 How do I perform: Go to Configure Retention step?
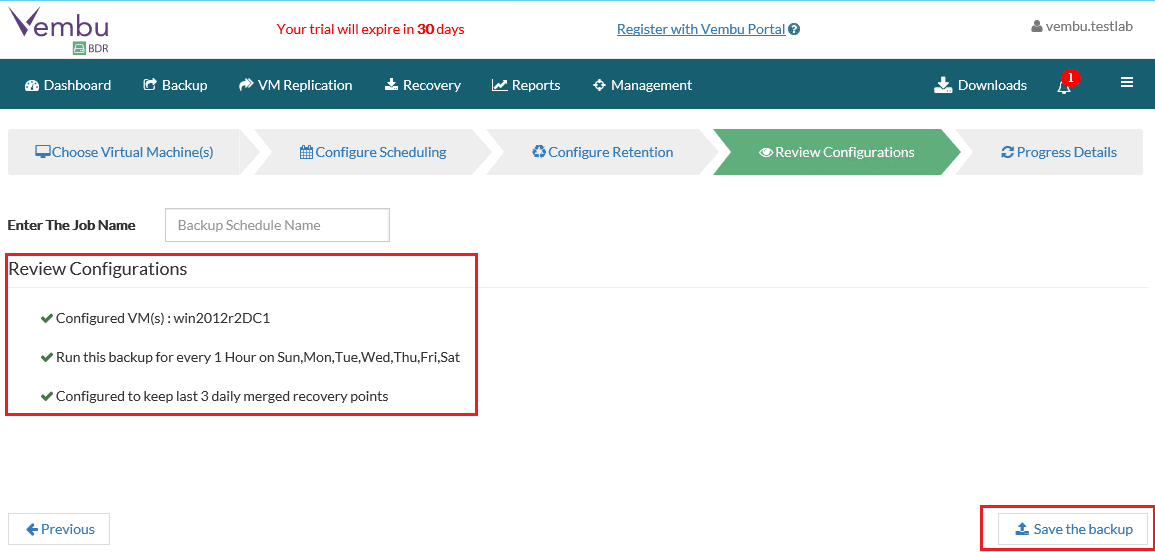[603, 152]
